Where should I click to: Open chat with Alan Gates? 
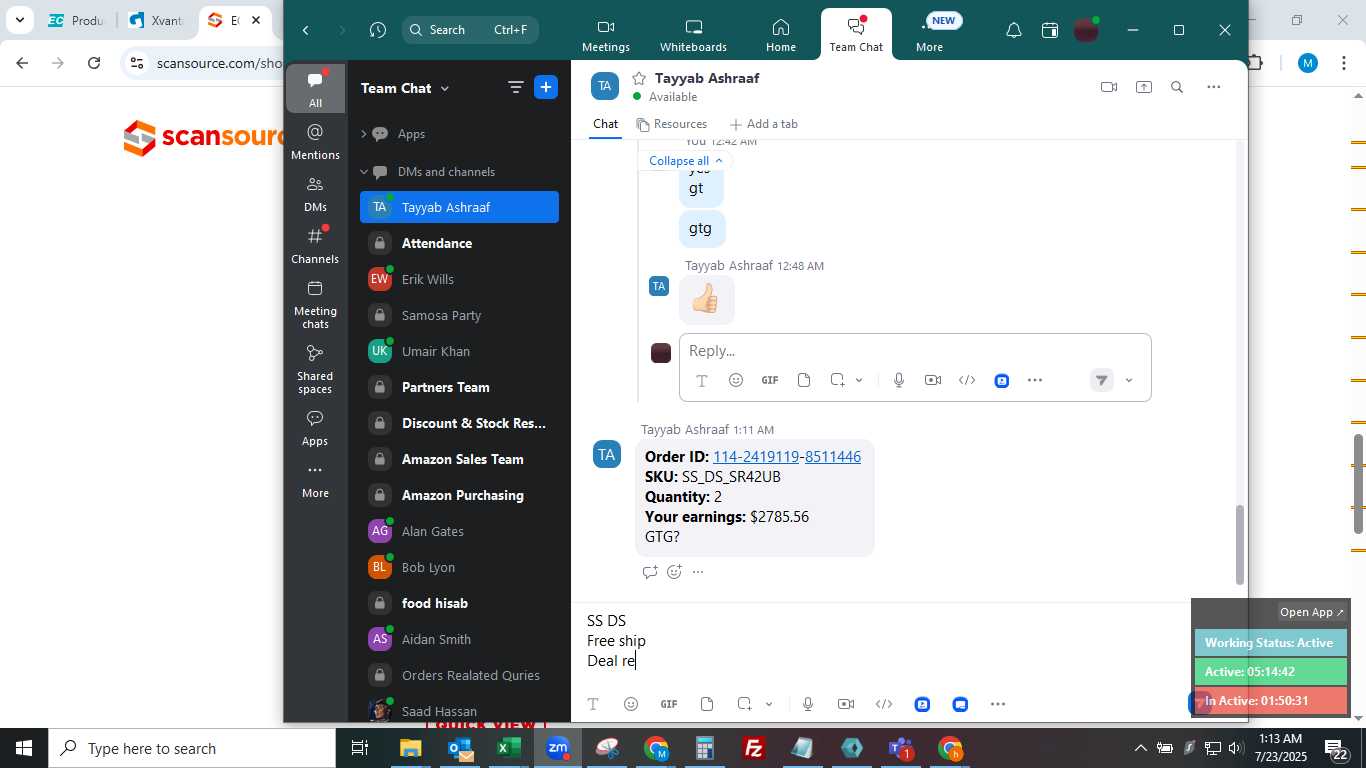click(459, 531)
